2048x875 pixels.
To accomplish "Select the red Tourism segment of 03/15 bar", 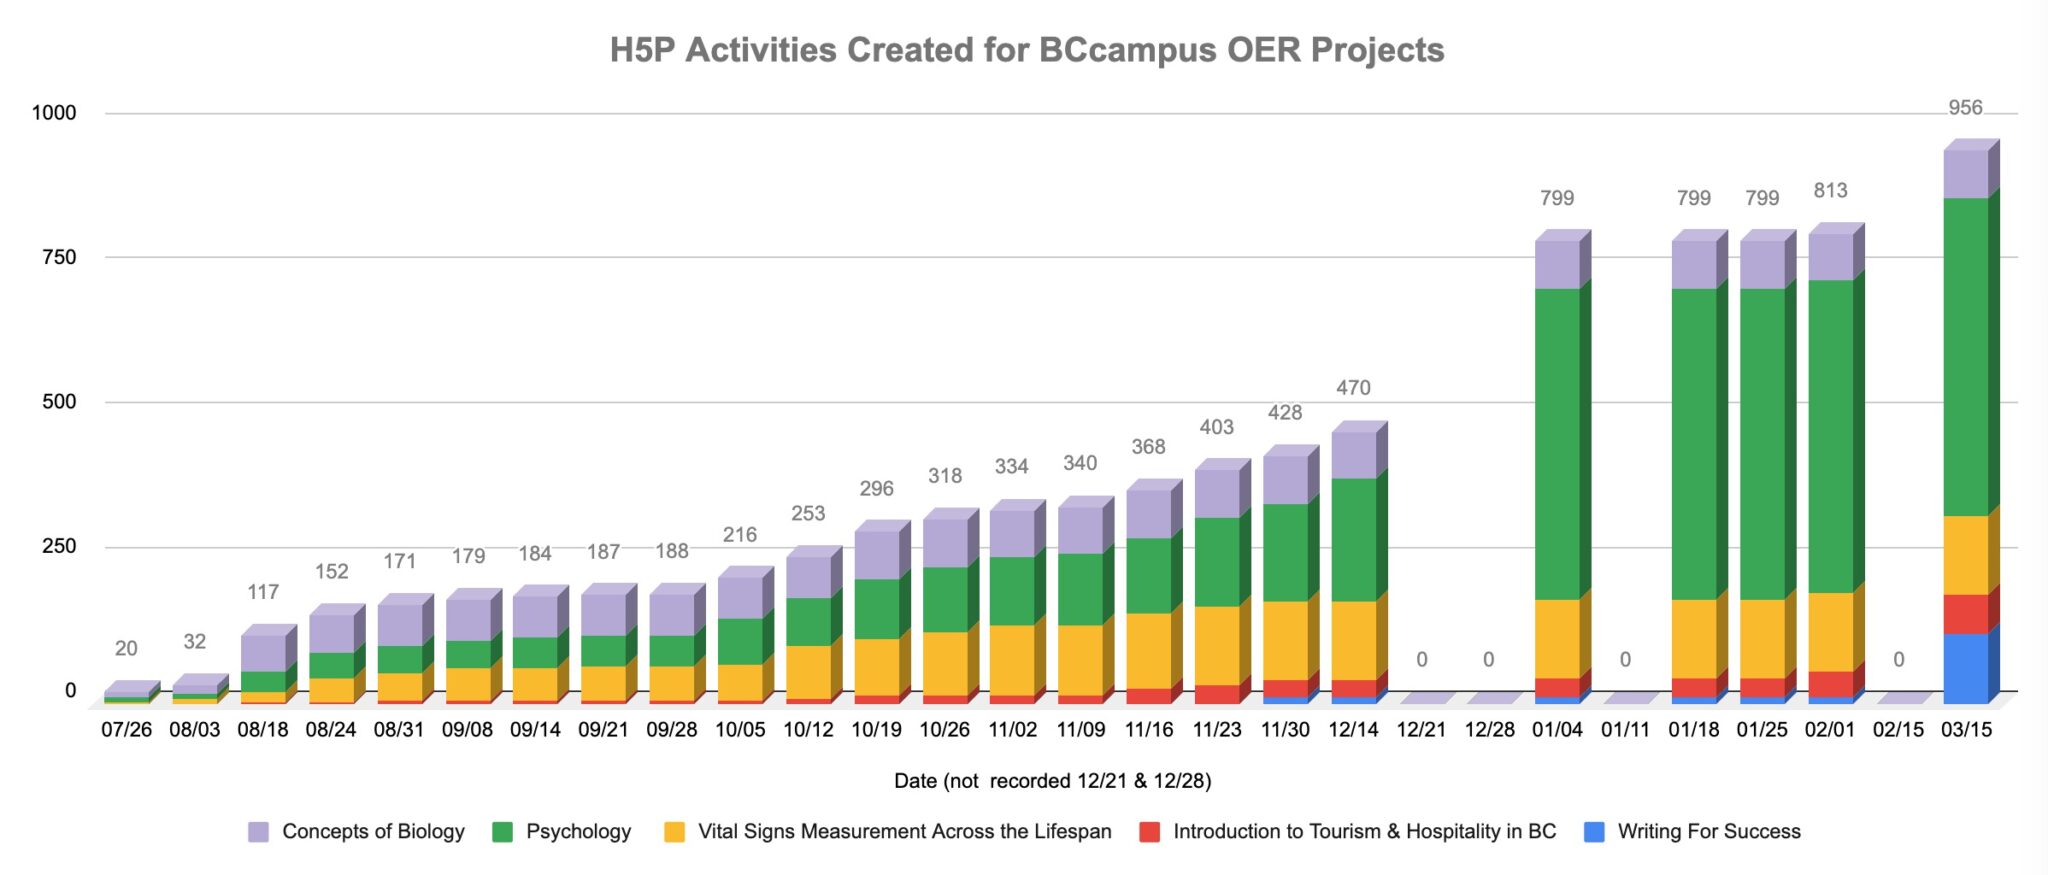I will [1965, 614].
